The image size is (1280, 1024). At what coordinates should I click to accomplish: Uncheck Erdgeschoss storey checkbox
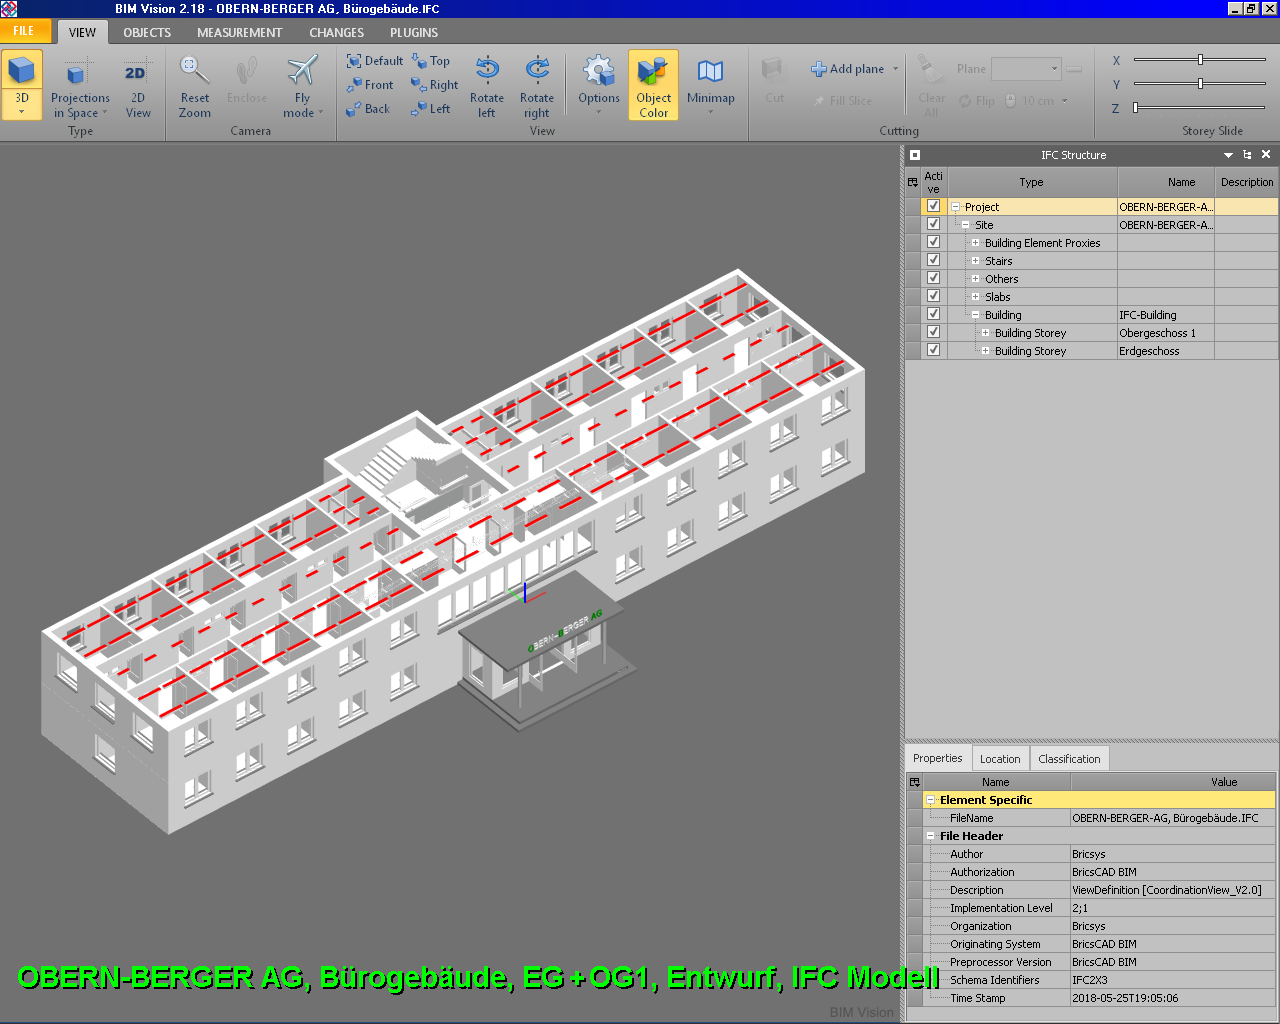click(x=934, y=350)
